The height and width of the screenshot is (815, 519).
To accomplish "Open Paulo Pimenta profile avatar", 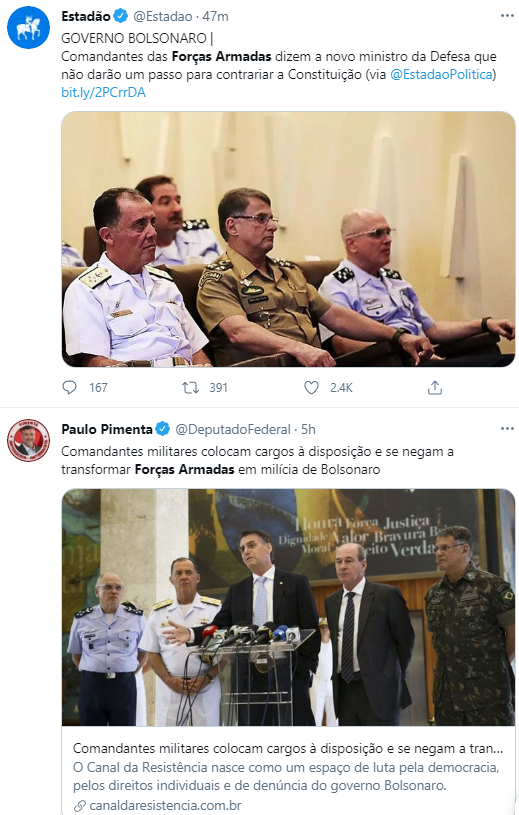I will [x=29, y=440].
